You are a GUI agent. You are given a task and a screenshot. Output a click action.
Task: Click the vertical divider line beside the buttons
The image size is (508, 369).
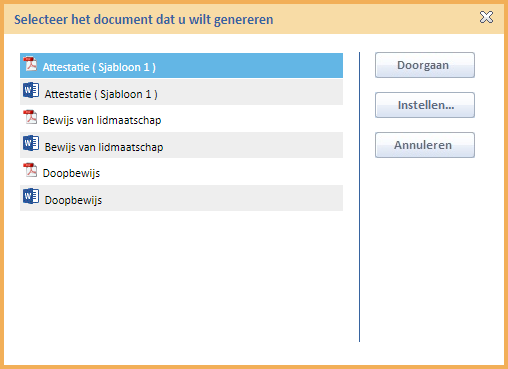coord(359,197)
